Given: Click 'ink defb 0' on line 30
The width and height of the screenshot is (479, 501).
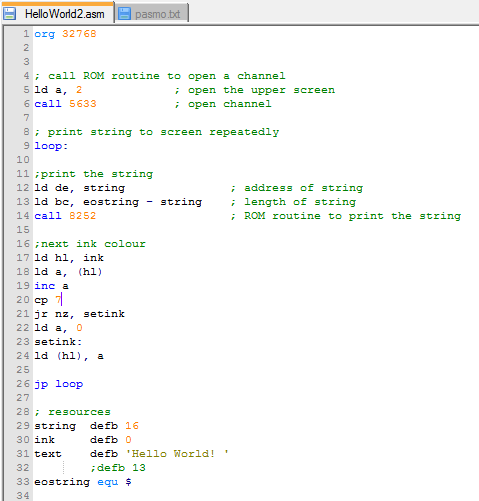Looking at the screenshot, I should pos(83,440).
